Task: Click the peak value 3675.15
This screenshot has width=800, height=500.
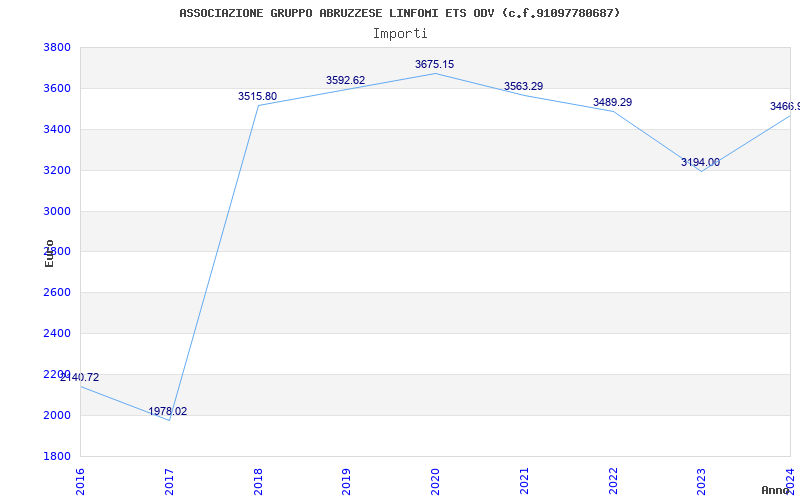Action: tap(434, 64)
